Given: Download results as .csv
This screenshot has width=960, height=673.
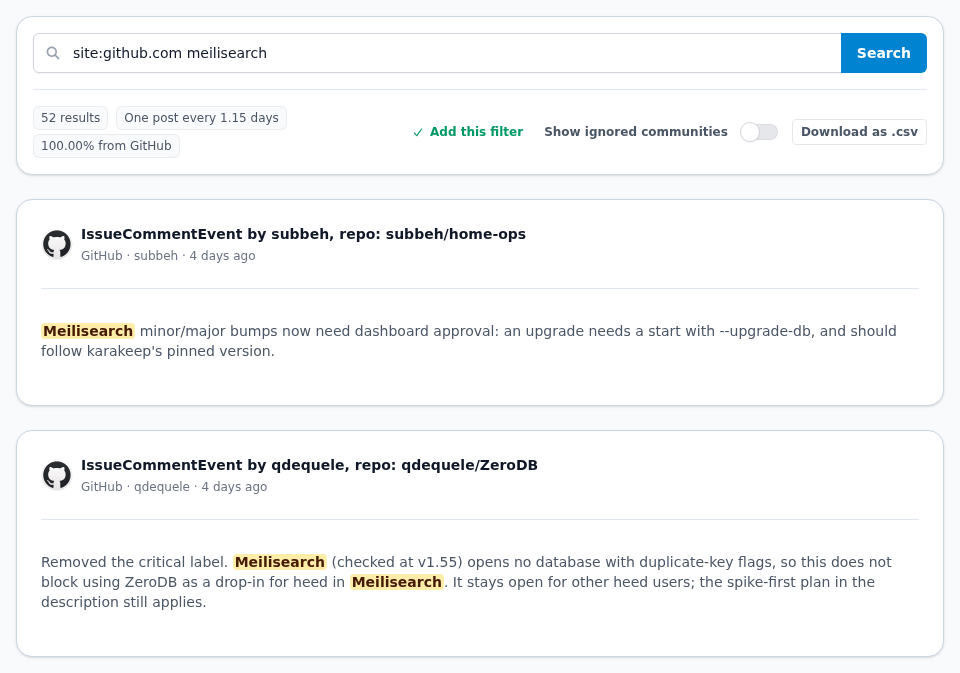Looking at the screenshot, I should pos(859,132).
